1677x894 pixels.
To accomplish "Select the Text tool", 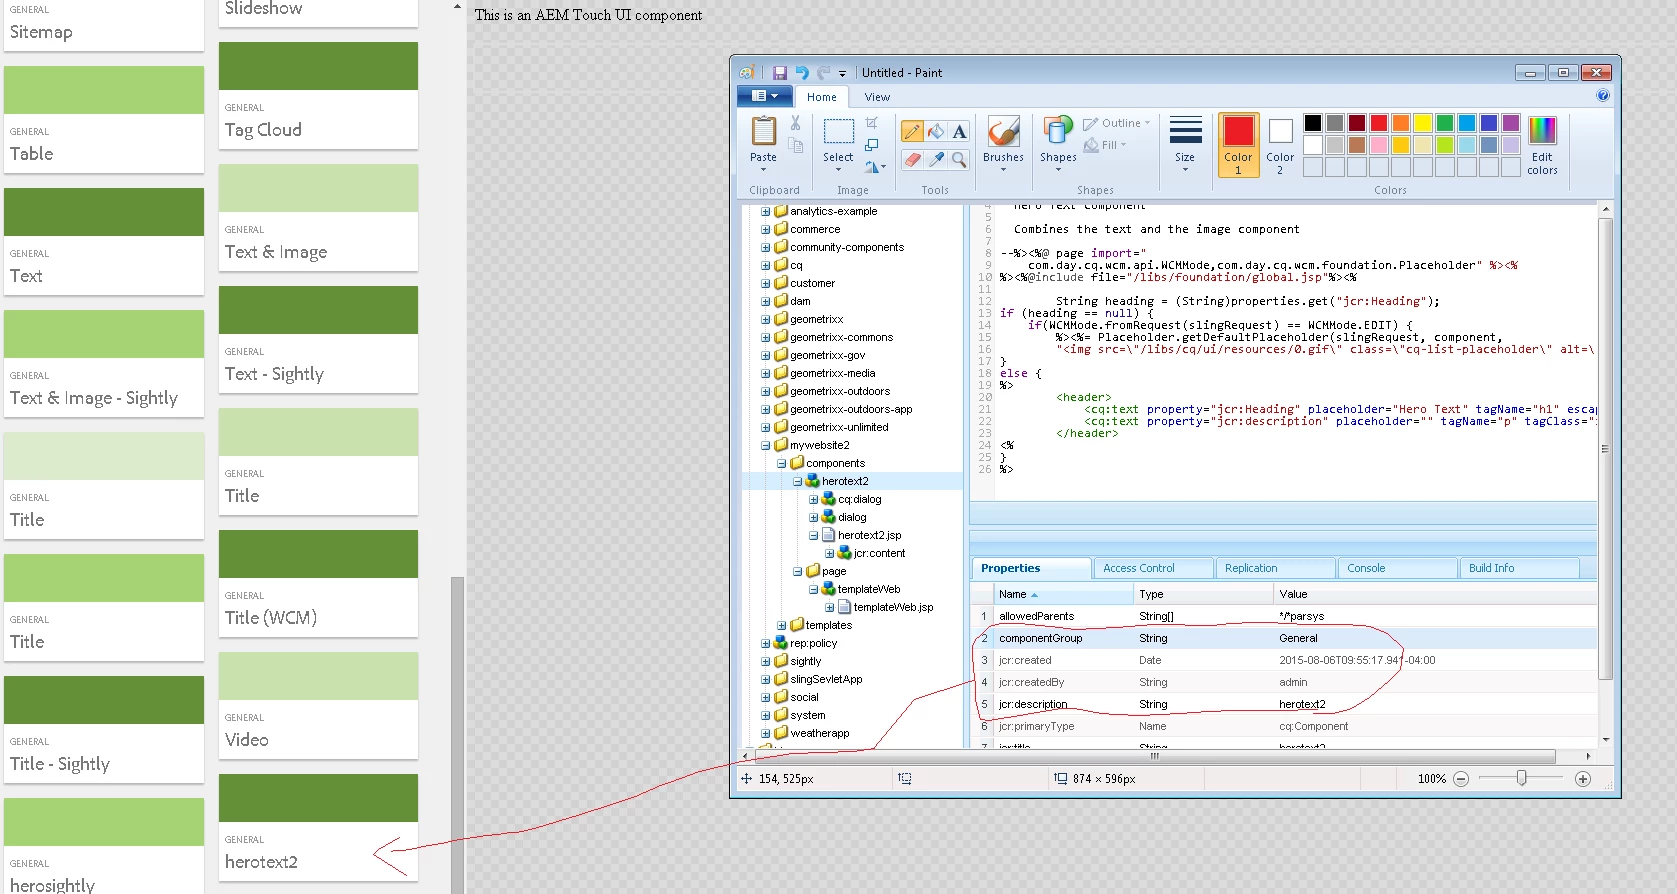I will [x=959, y=132].
